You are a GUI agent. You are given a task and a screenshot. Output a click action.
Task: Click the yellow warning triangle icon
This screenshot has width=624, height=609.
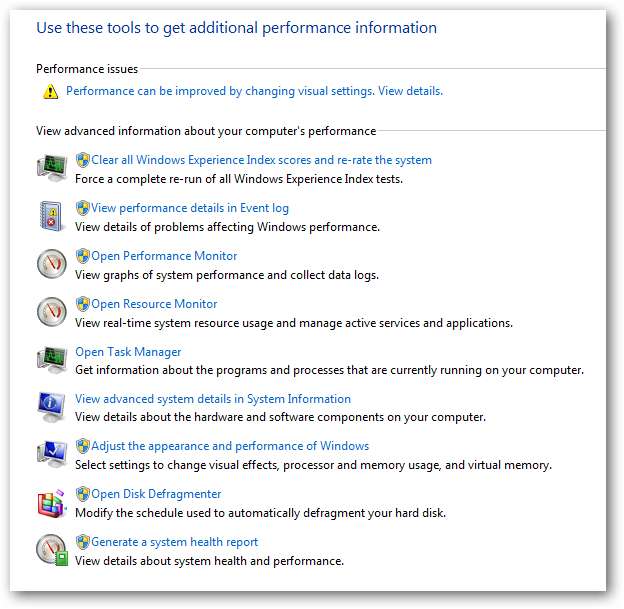point(50,92)
